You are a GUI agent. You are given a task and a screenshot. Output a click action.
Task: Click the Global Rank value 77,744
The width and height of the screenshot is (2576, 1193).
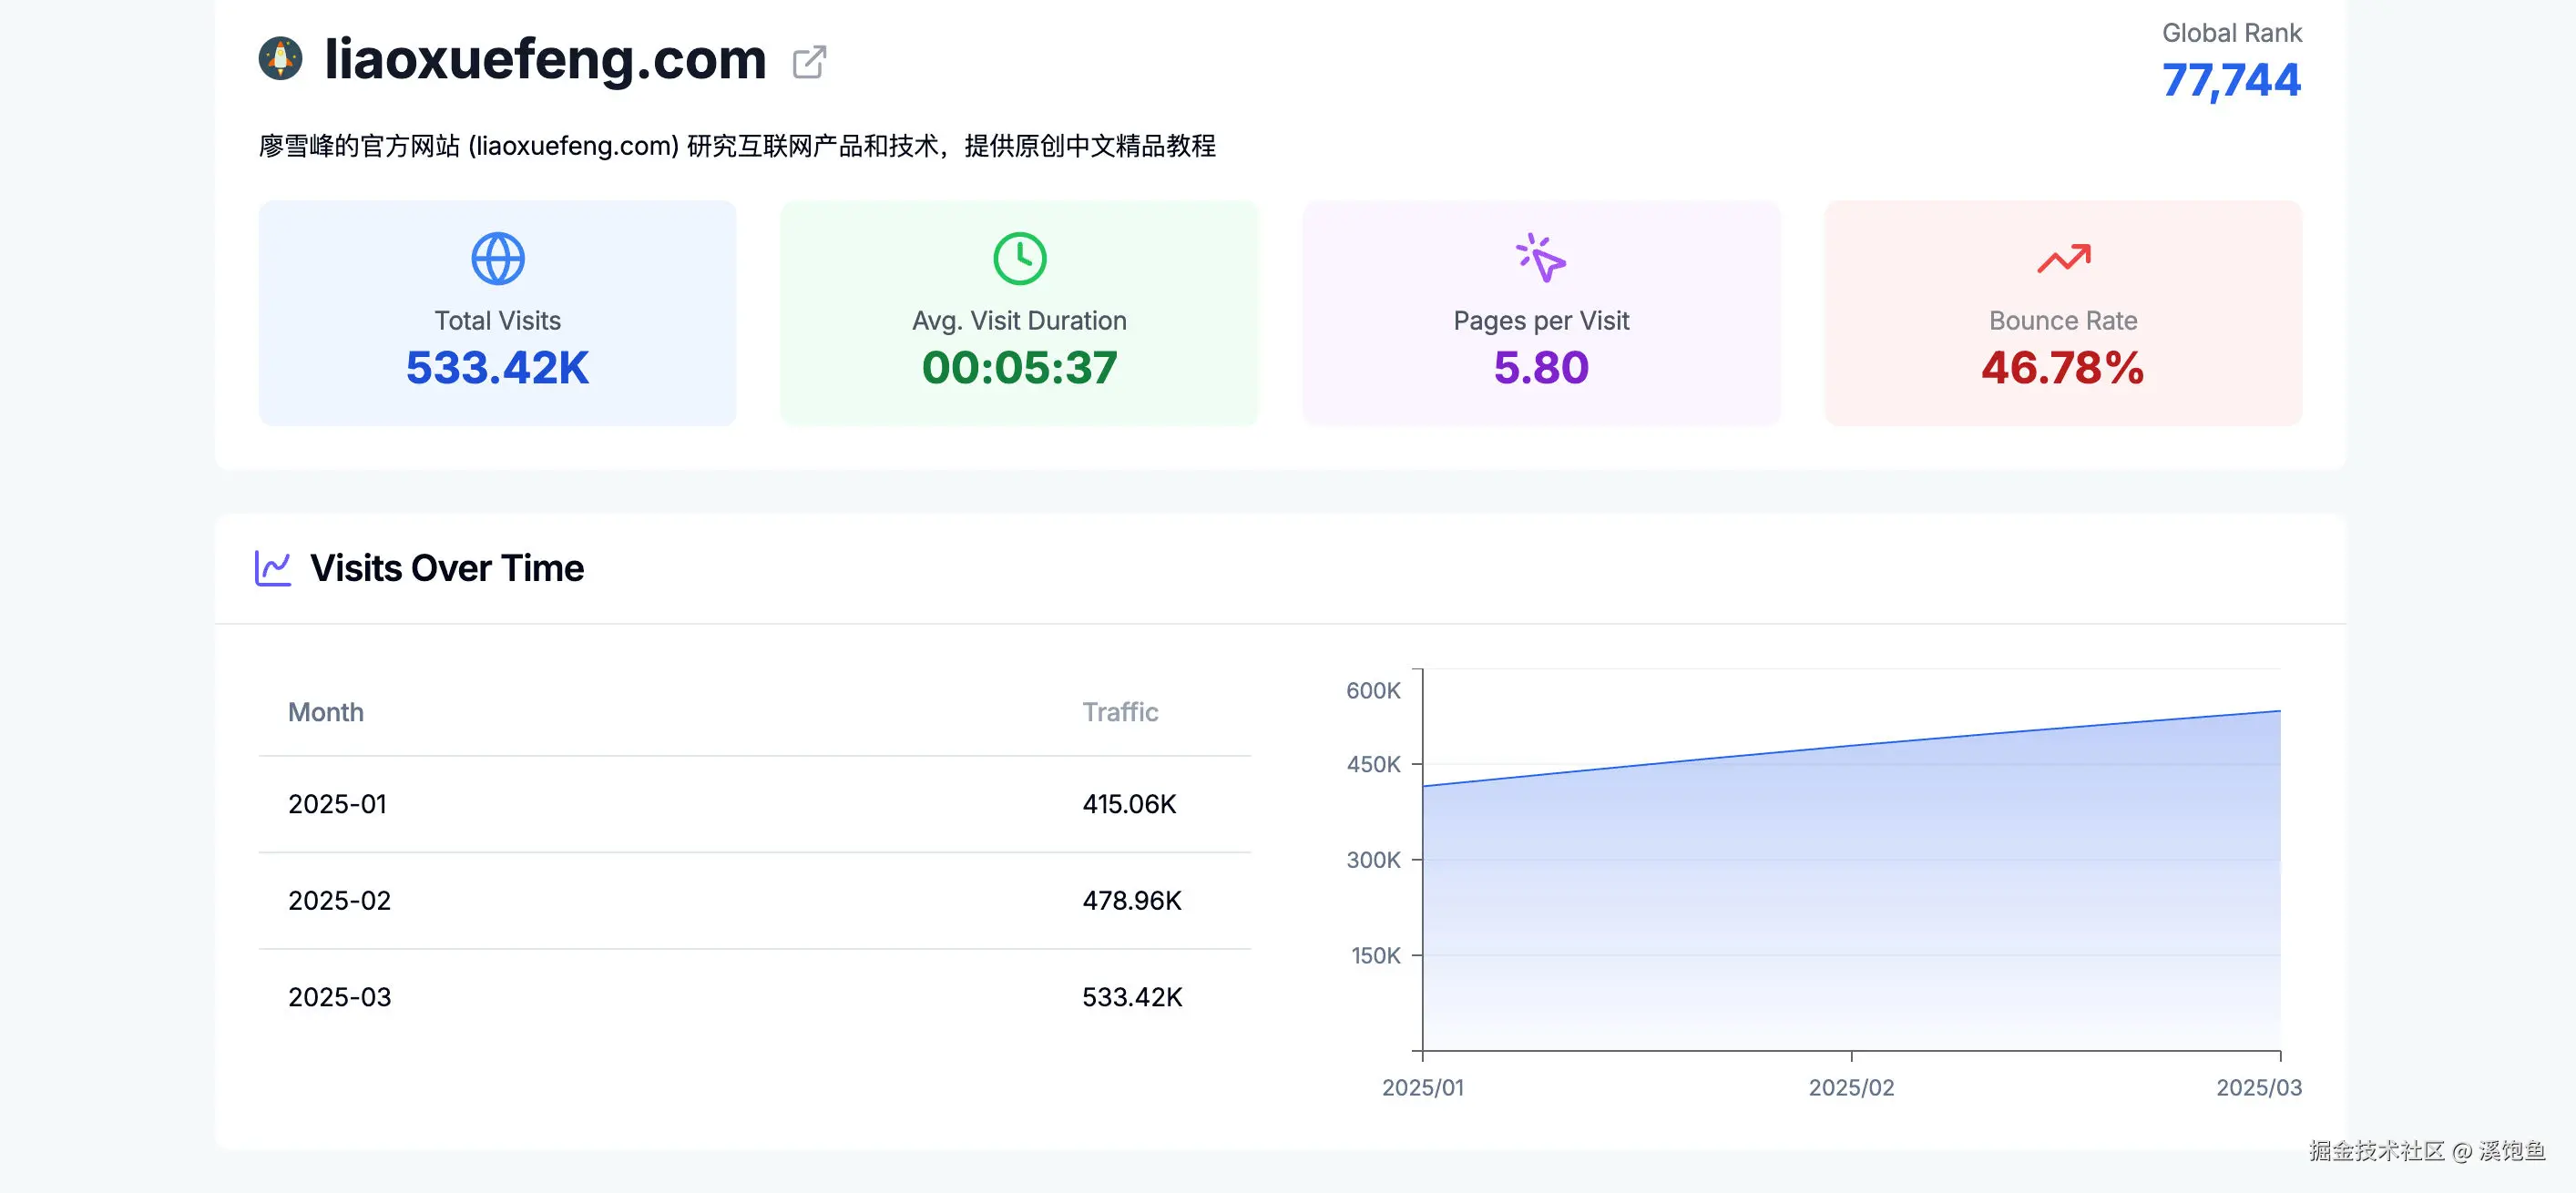(x=2230, y=80)
